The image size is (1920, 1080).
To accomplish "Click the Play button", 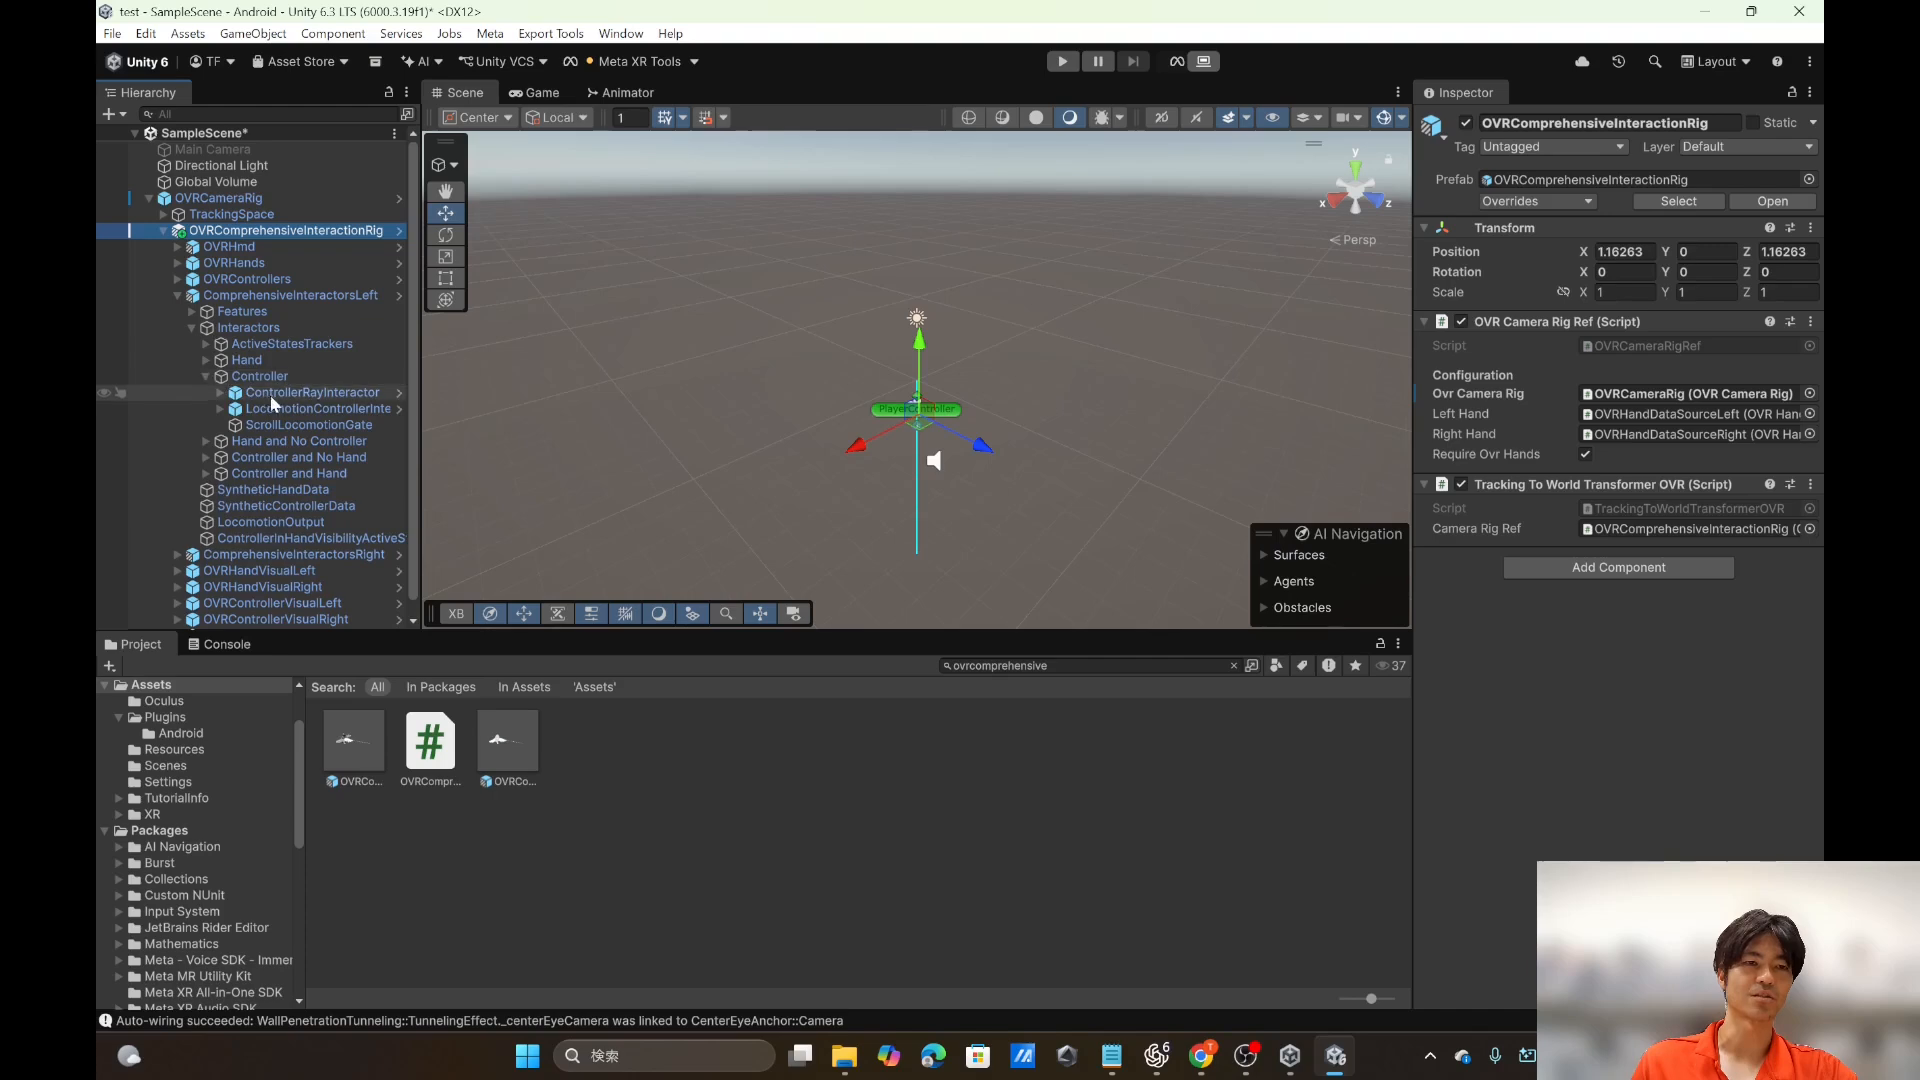I will [1062, 61].
